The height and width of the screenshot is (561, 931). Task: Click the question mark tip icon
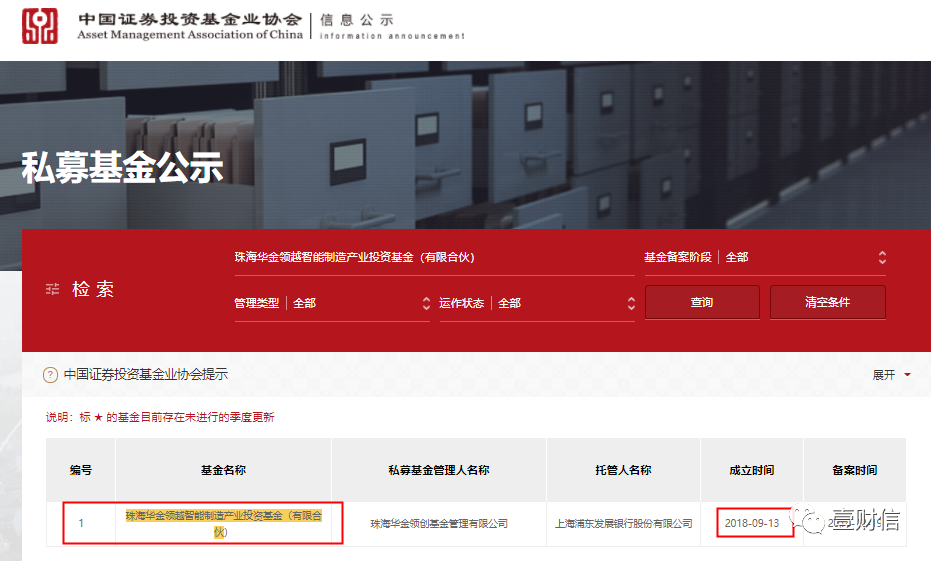[50, 375]
